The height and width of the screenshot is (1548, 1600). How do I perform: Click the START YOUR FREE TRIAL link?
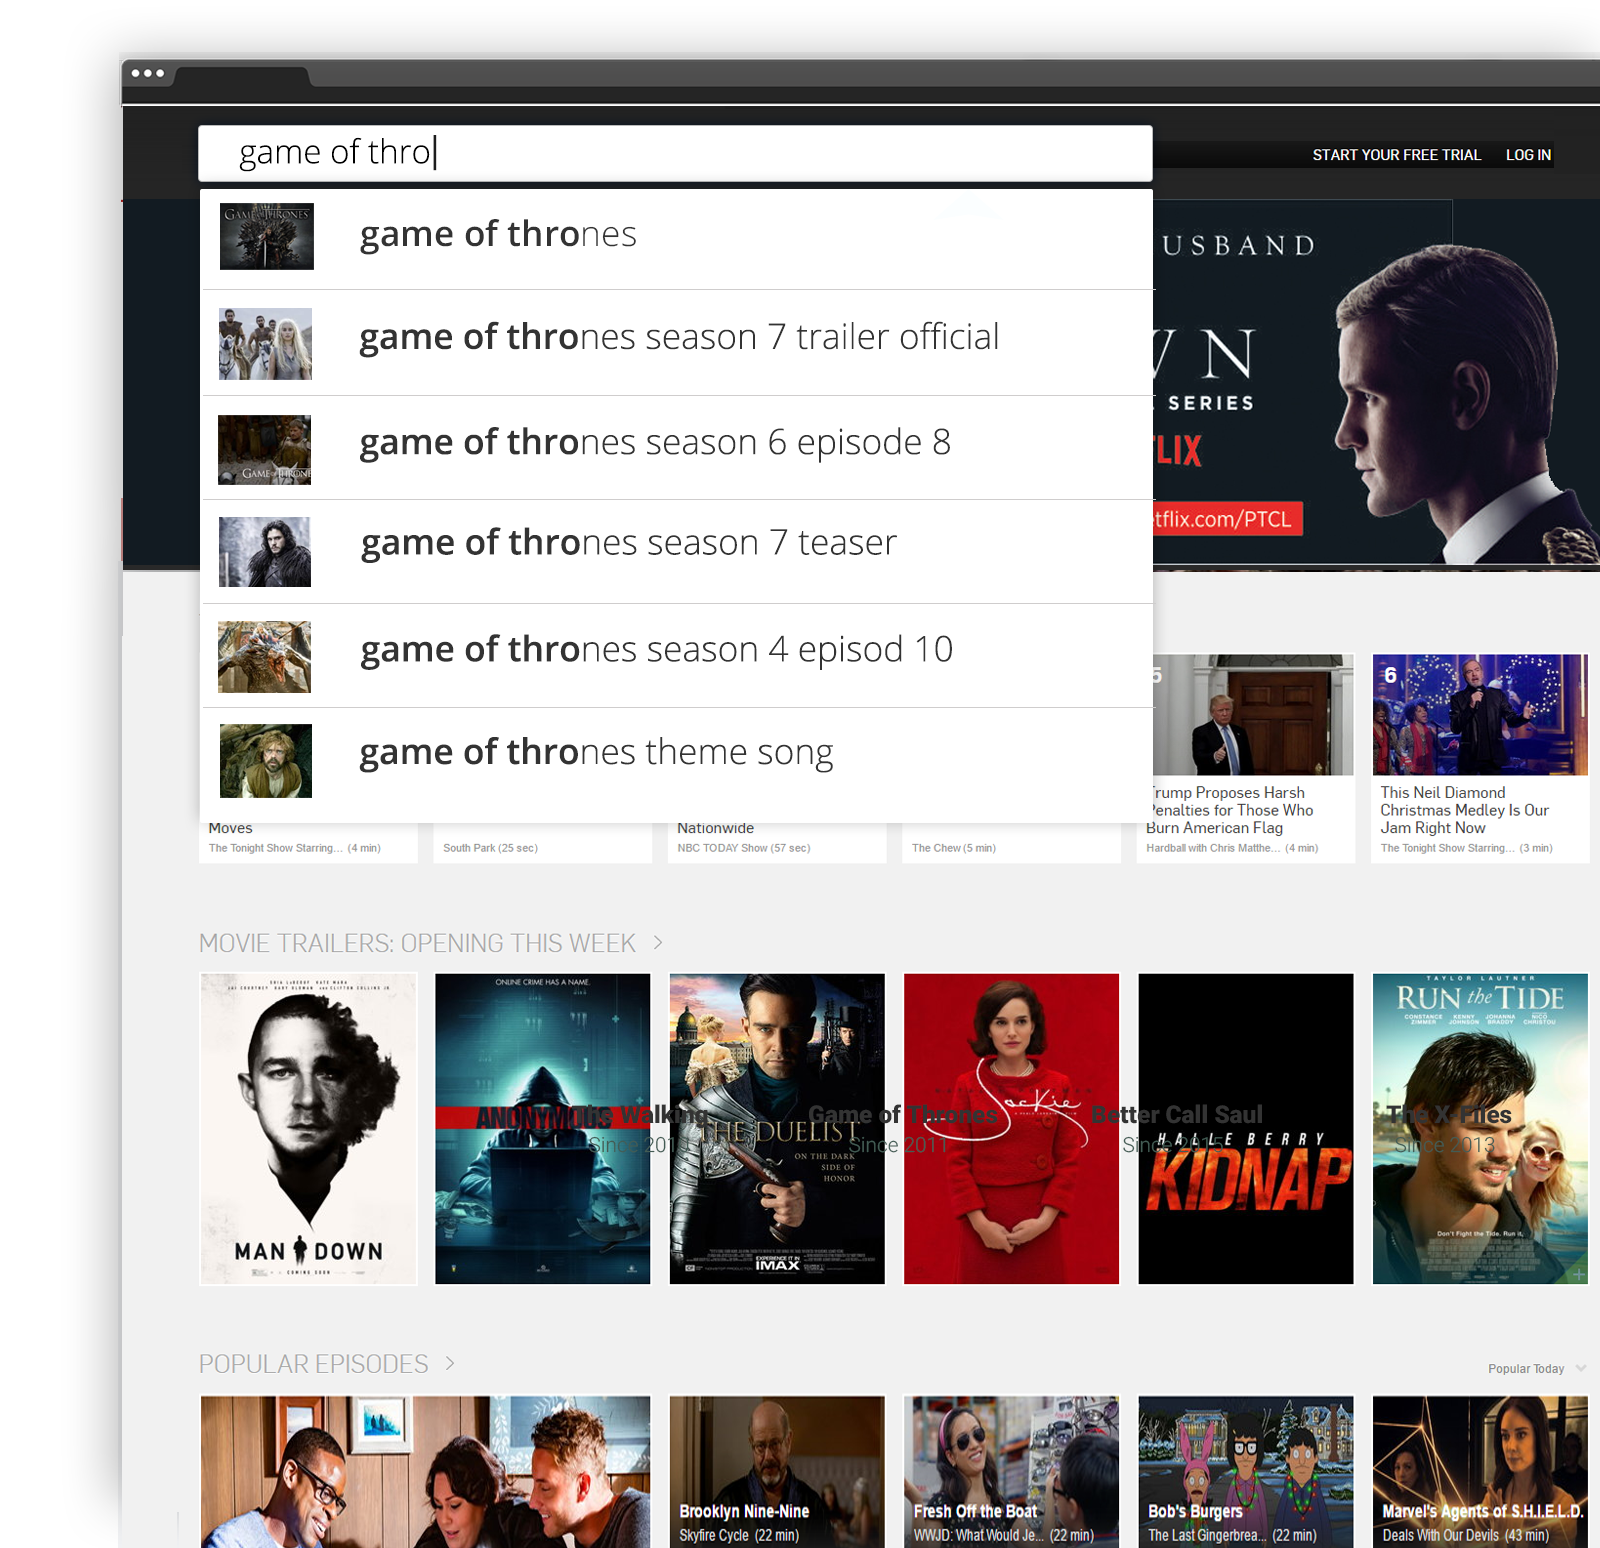click(x=1396, y=155)
